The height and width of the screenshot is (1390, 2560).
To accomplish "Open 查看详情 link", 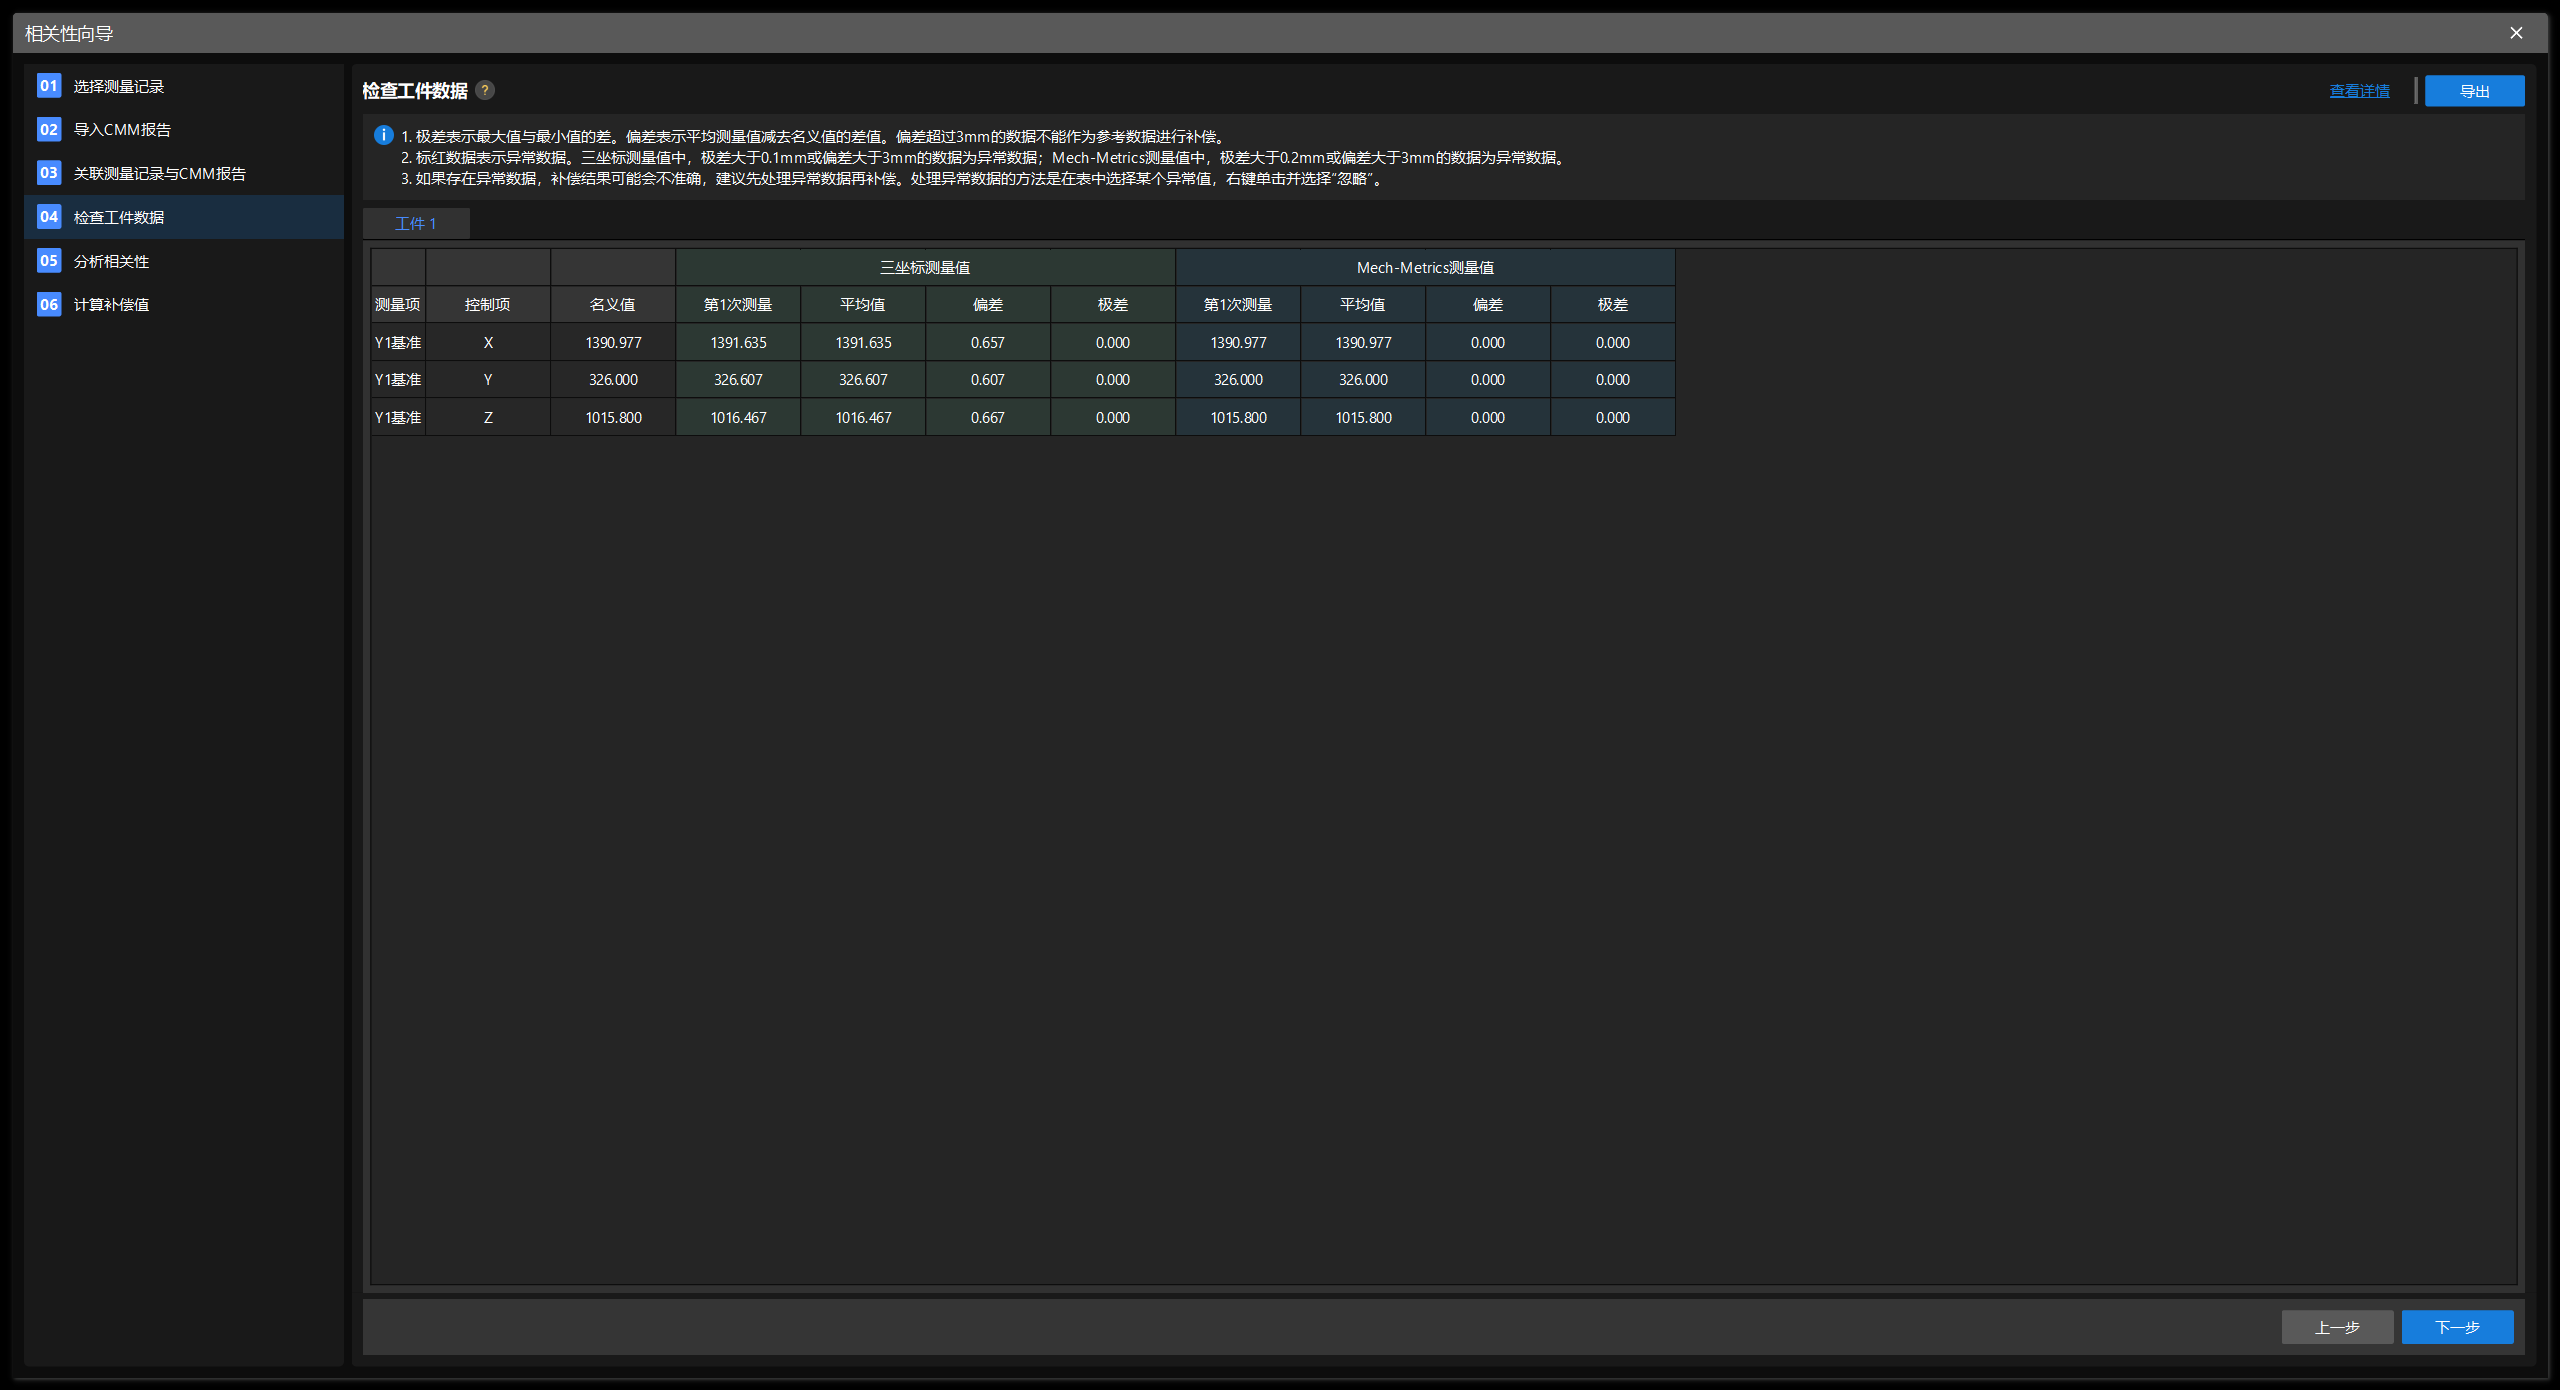I will tap(2358, 90).
